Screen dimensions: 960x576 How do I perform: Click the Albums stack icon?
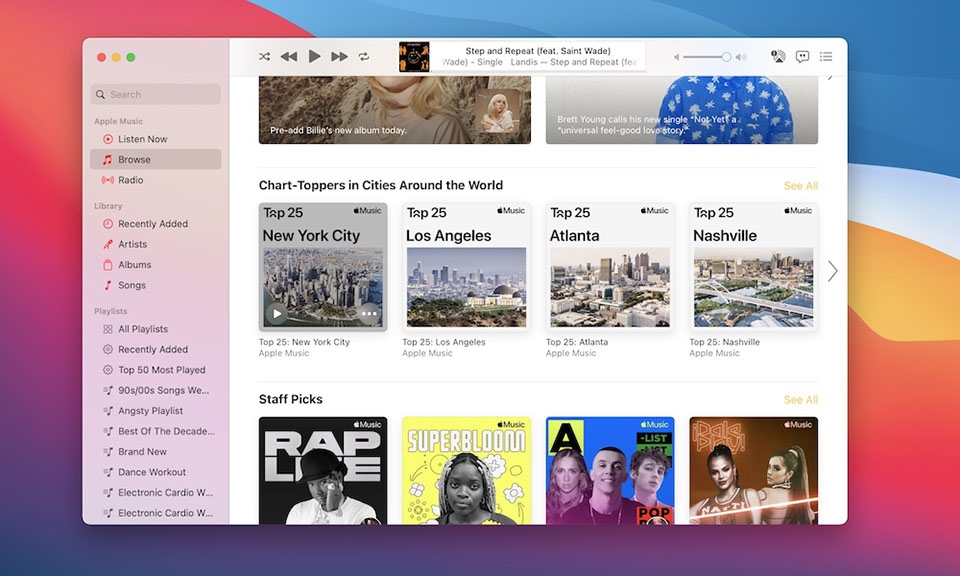[x=108, y=264]
